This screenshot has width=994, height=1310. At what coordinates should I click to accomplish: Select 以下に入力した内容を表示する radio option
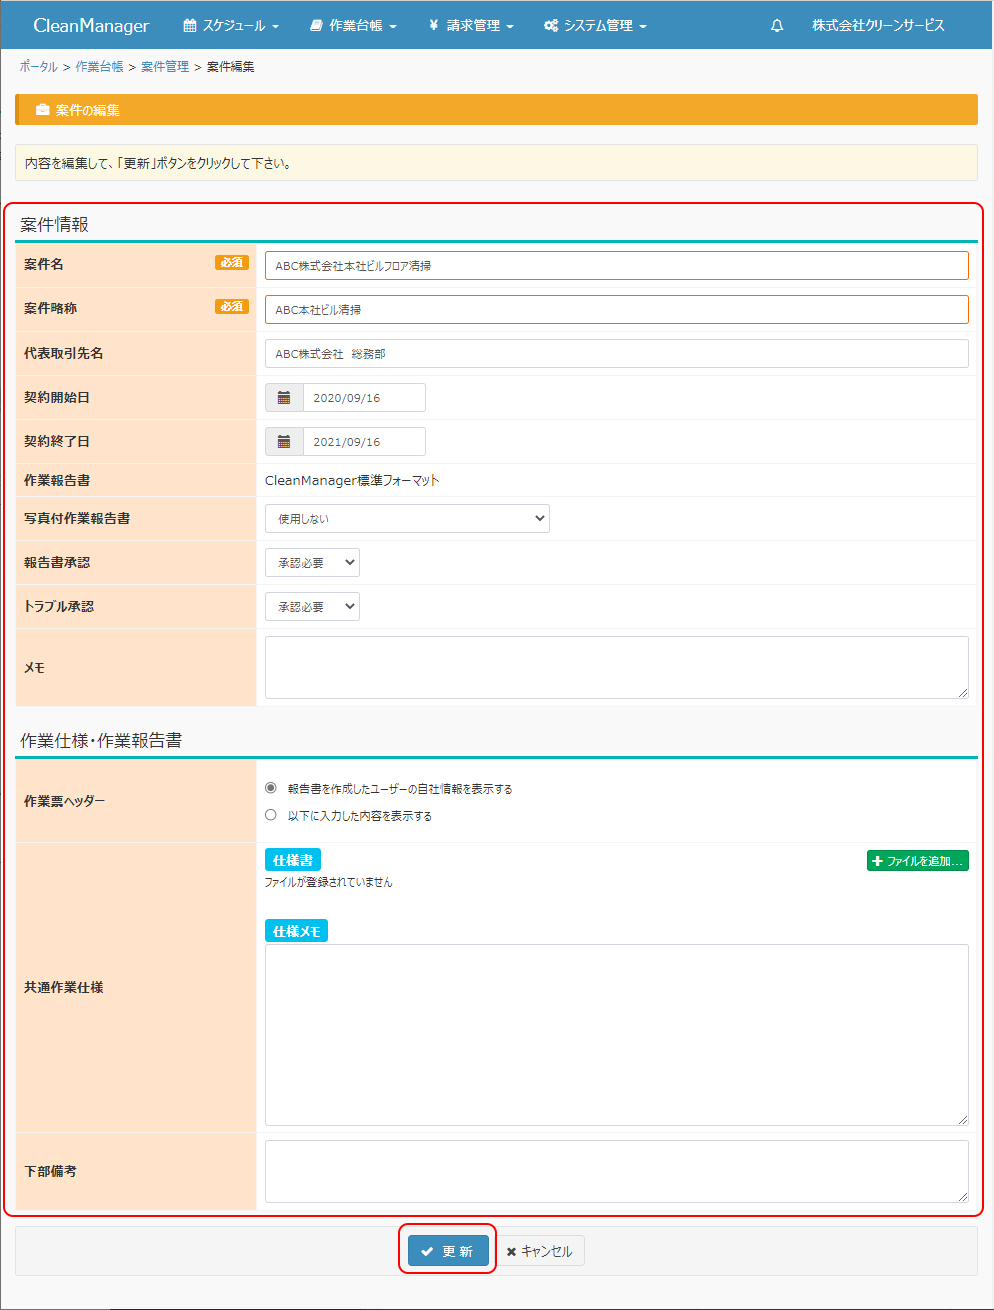pyautogui.click(x=271, y=815)
